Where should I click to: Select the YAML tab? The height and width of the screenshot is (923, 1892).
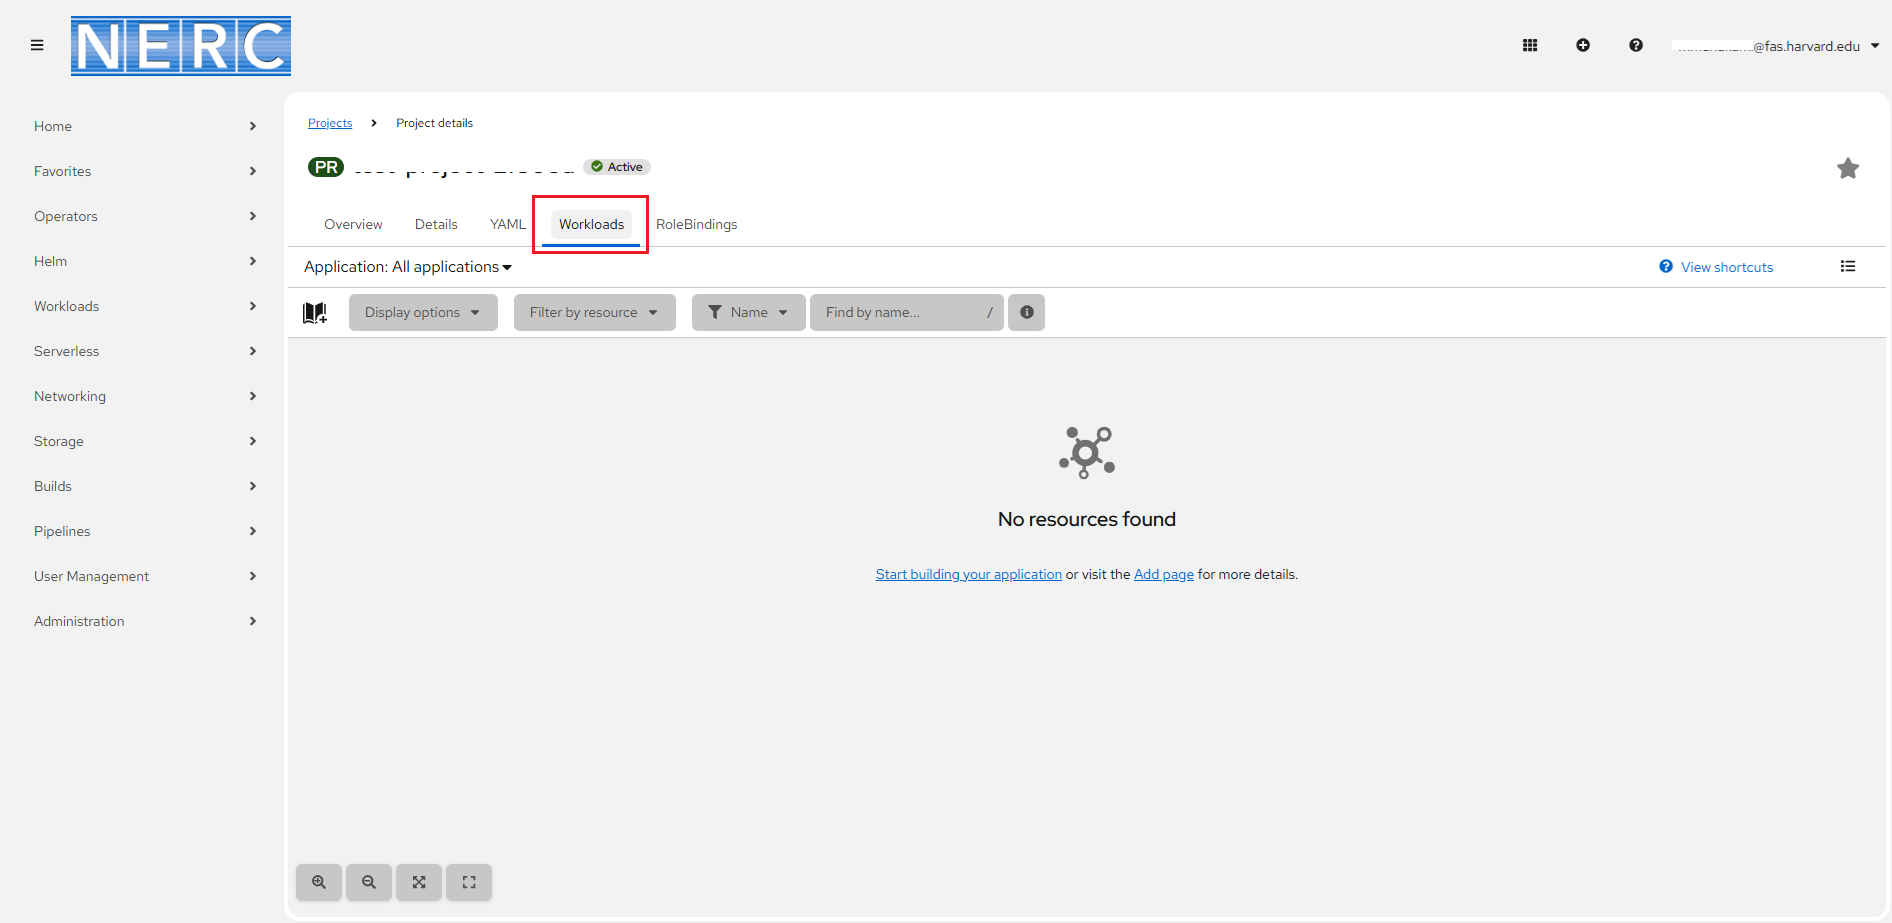(507, 224)
